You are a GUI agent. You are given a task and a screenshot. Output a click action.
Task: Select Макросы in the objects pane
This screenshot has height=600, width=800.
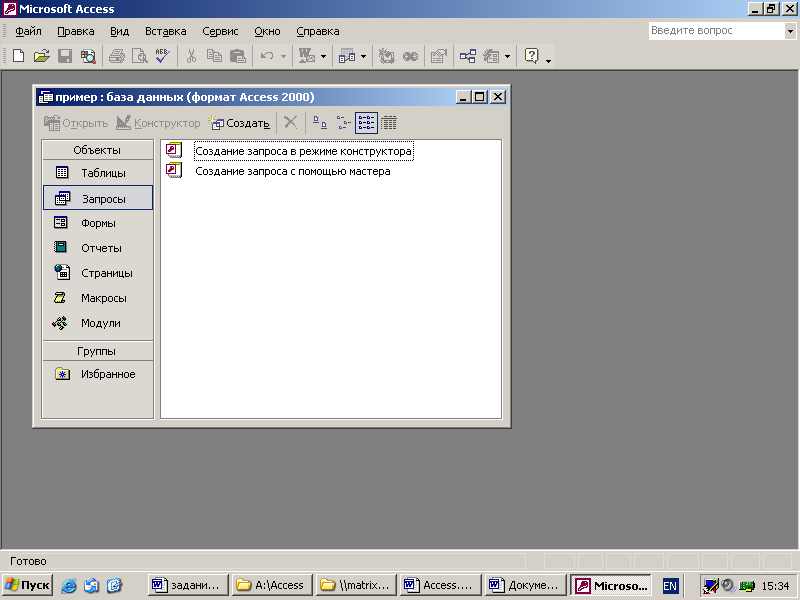(97, 298)
